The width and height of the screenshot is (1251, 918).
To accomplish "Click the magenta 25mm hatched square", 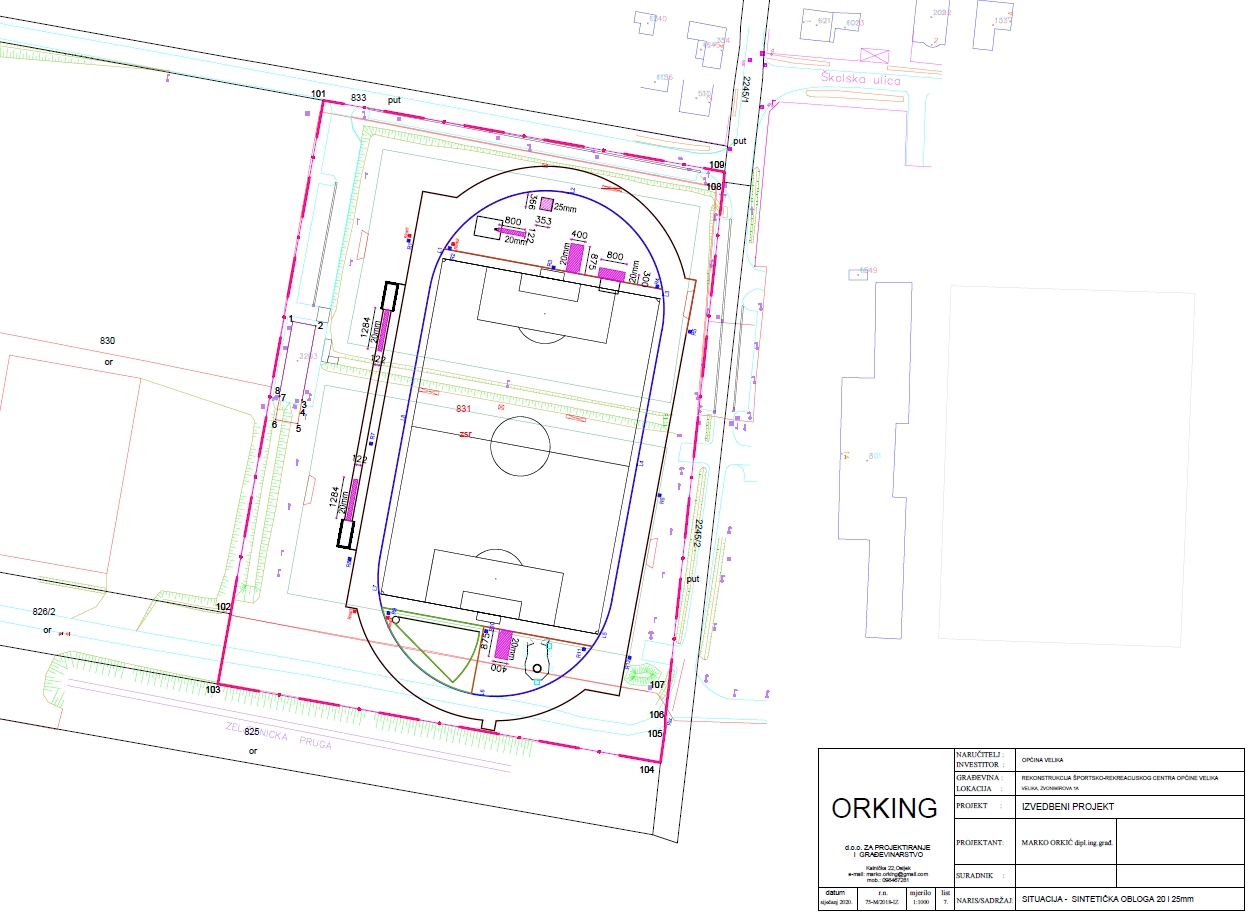I will click(546, 204).
